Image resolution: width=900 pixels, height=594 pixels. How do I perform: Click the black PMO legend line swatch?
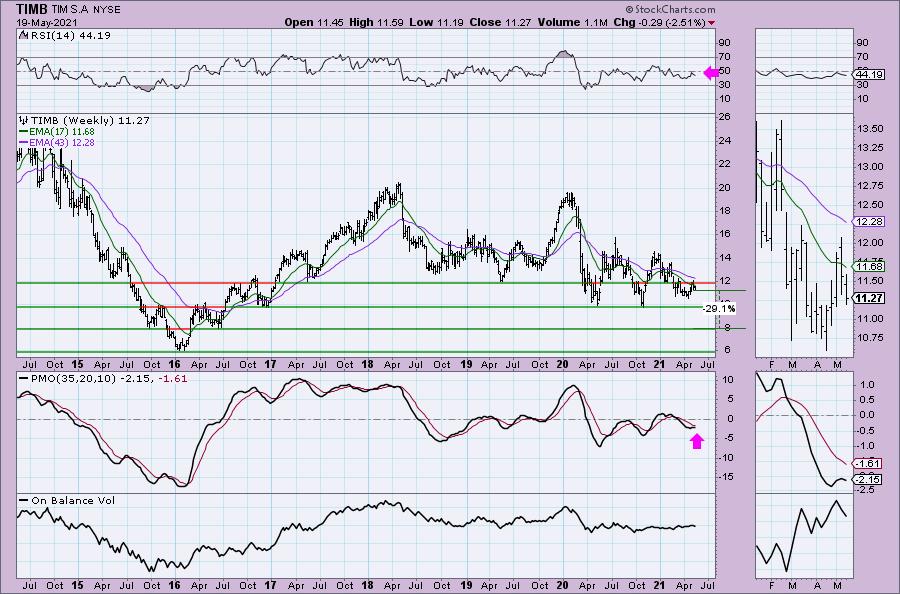[24, 379]
